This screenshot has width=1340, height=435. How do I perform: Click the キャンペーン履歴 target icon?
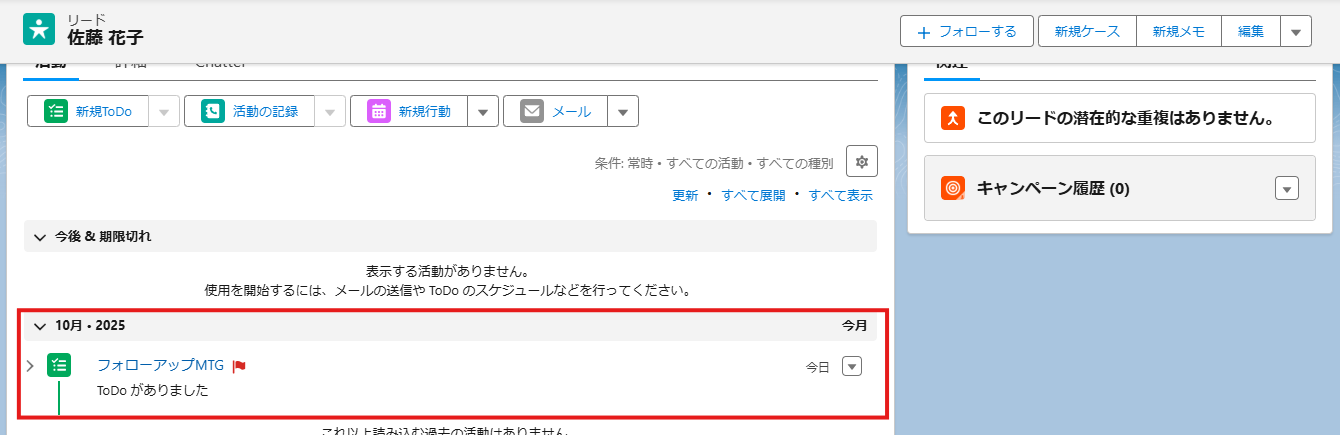[x=953, y=187]
